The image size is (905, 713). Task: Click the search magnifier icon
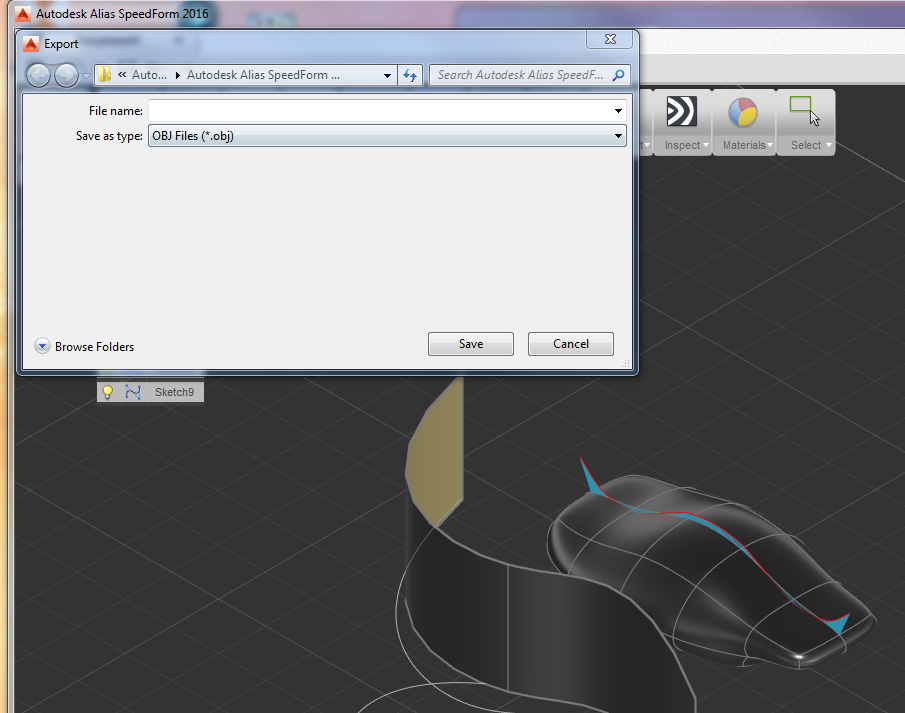[618, 75]
